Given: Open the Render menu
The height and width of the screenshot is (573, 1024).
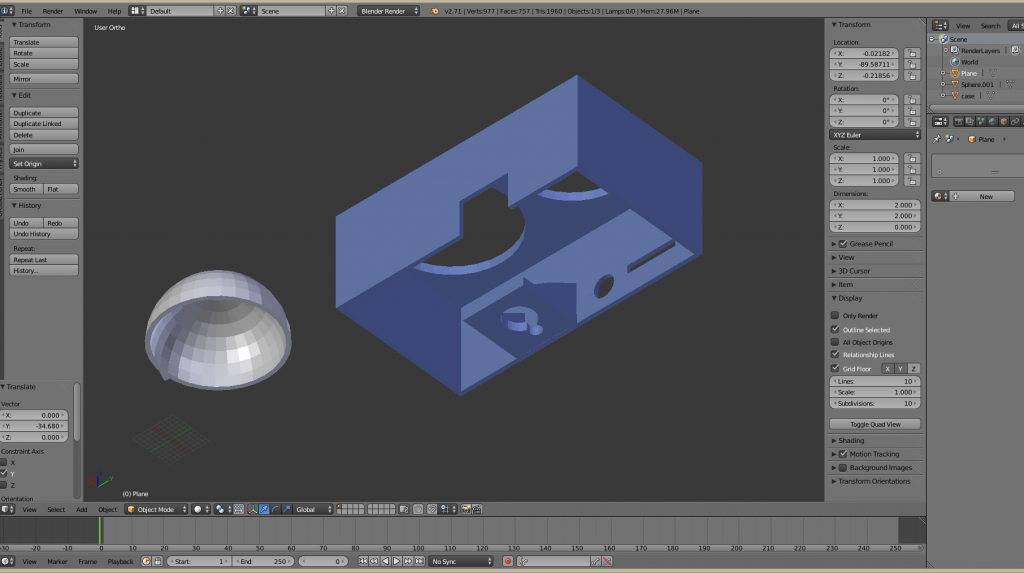Looking at the screenshot, I should click(x=53, y=11).
